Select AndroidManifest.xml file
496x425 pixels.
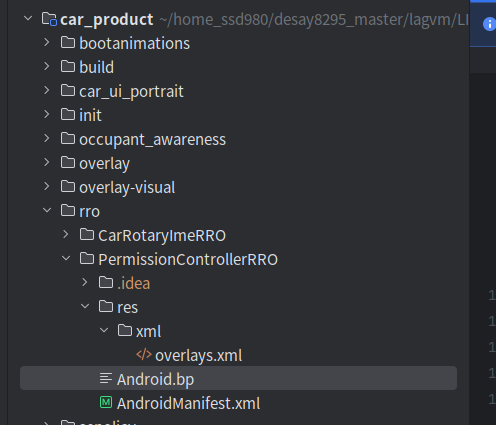[x=188, y=403]
